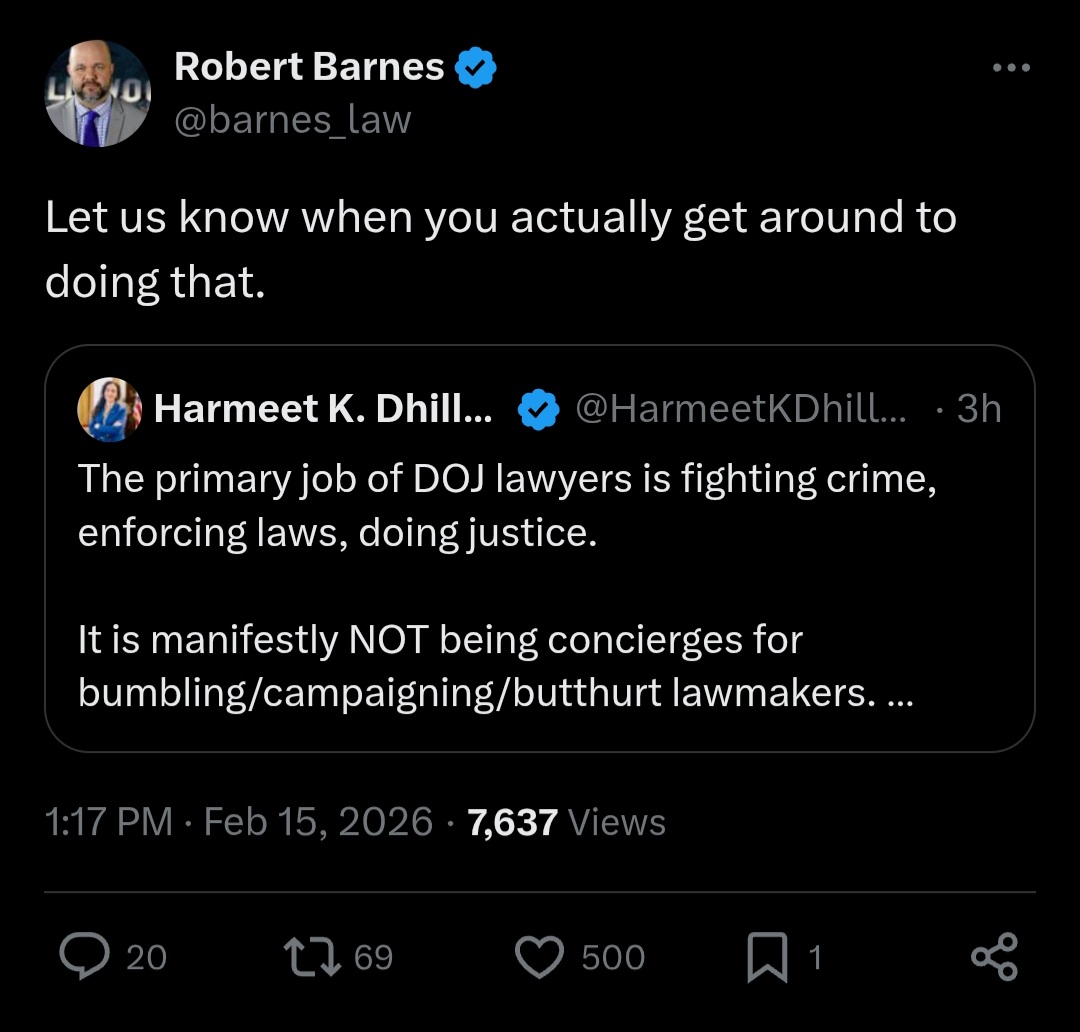
Task: Click the 1:17 PM Feb 15, 2026 timestamp
Action: click(x=239, y=822)
